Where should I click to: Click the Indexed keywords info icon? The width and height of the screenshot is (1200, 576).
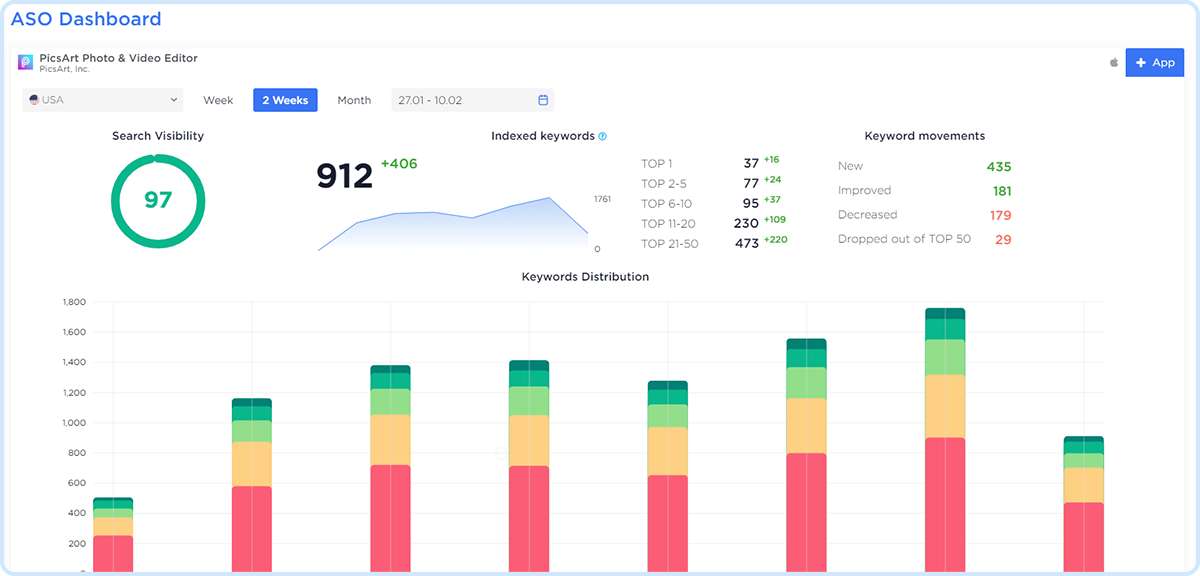pos(603,136)
